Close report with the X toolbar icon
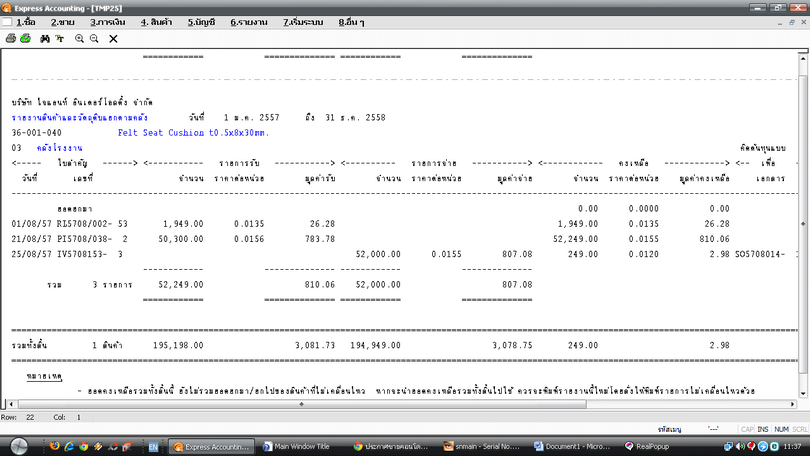Image resolution: width=810 pixels, height=456 pixels. [x=113, y=38]
